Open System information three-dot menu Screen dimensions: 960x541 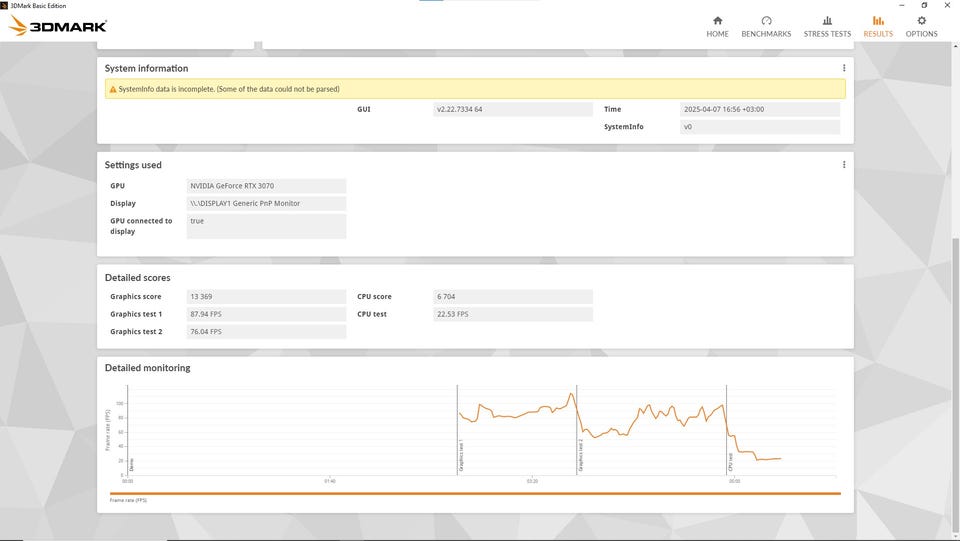[x=844, y=68]
